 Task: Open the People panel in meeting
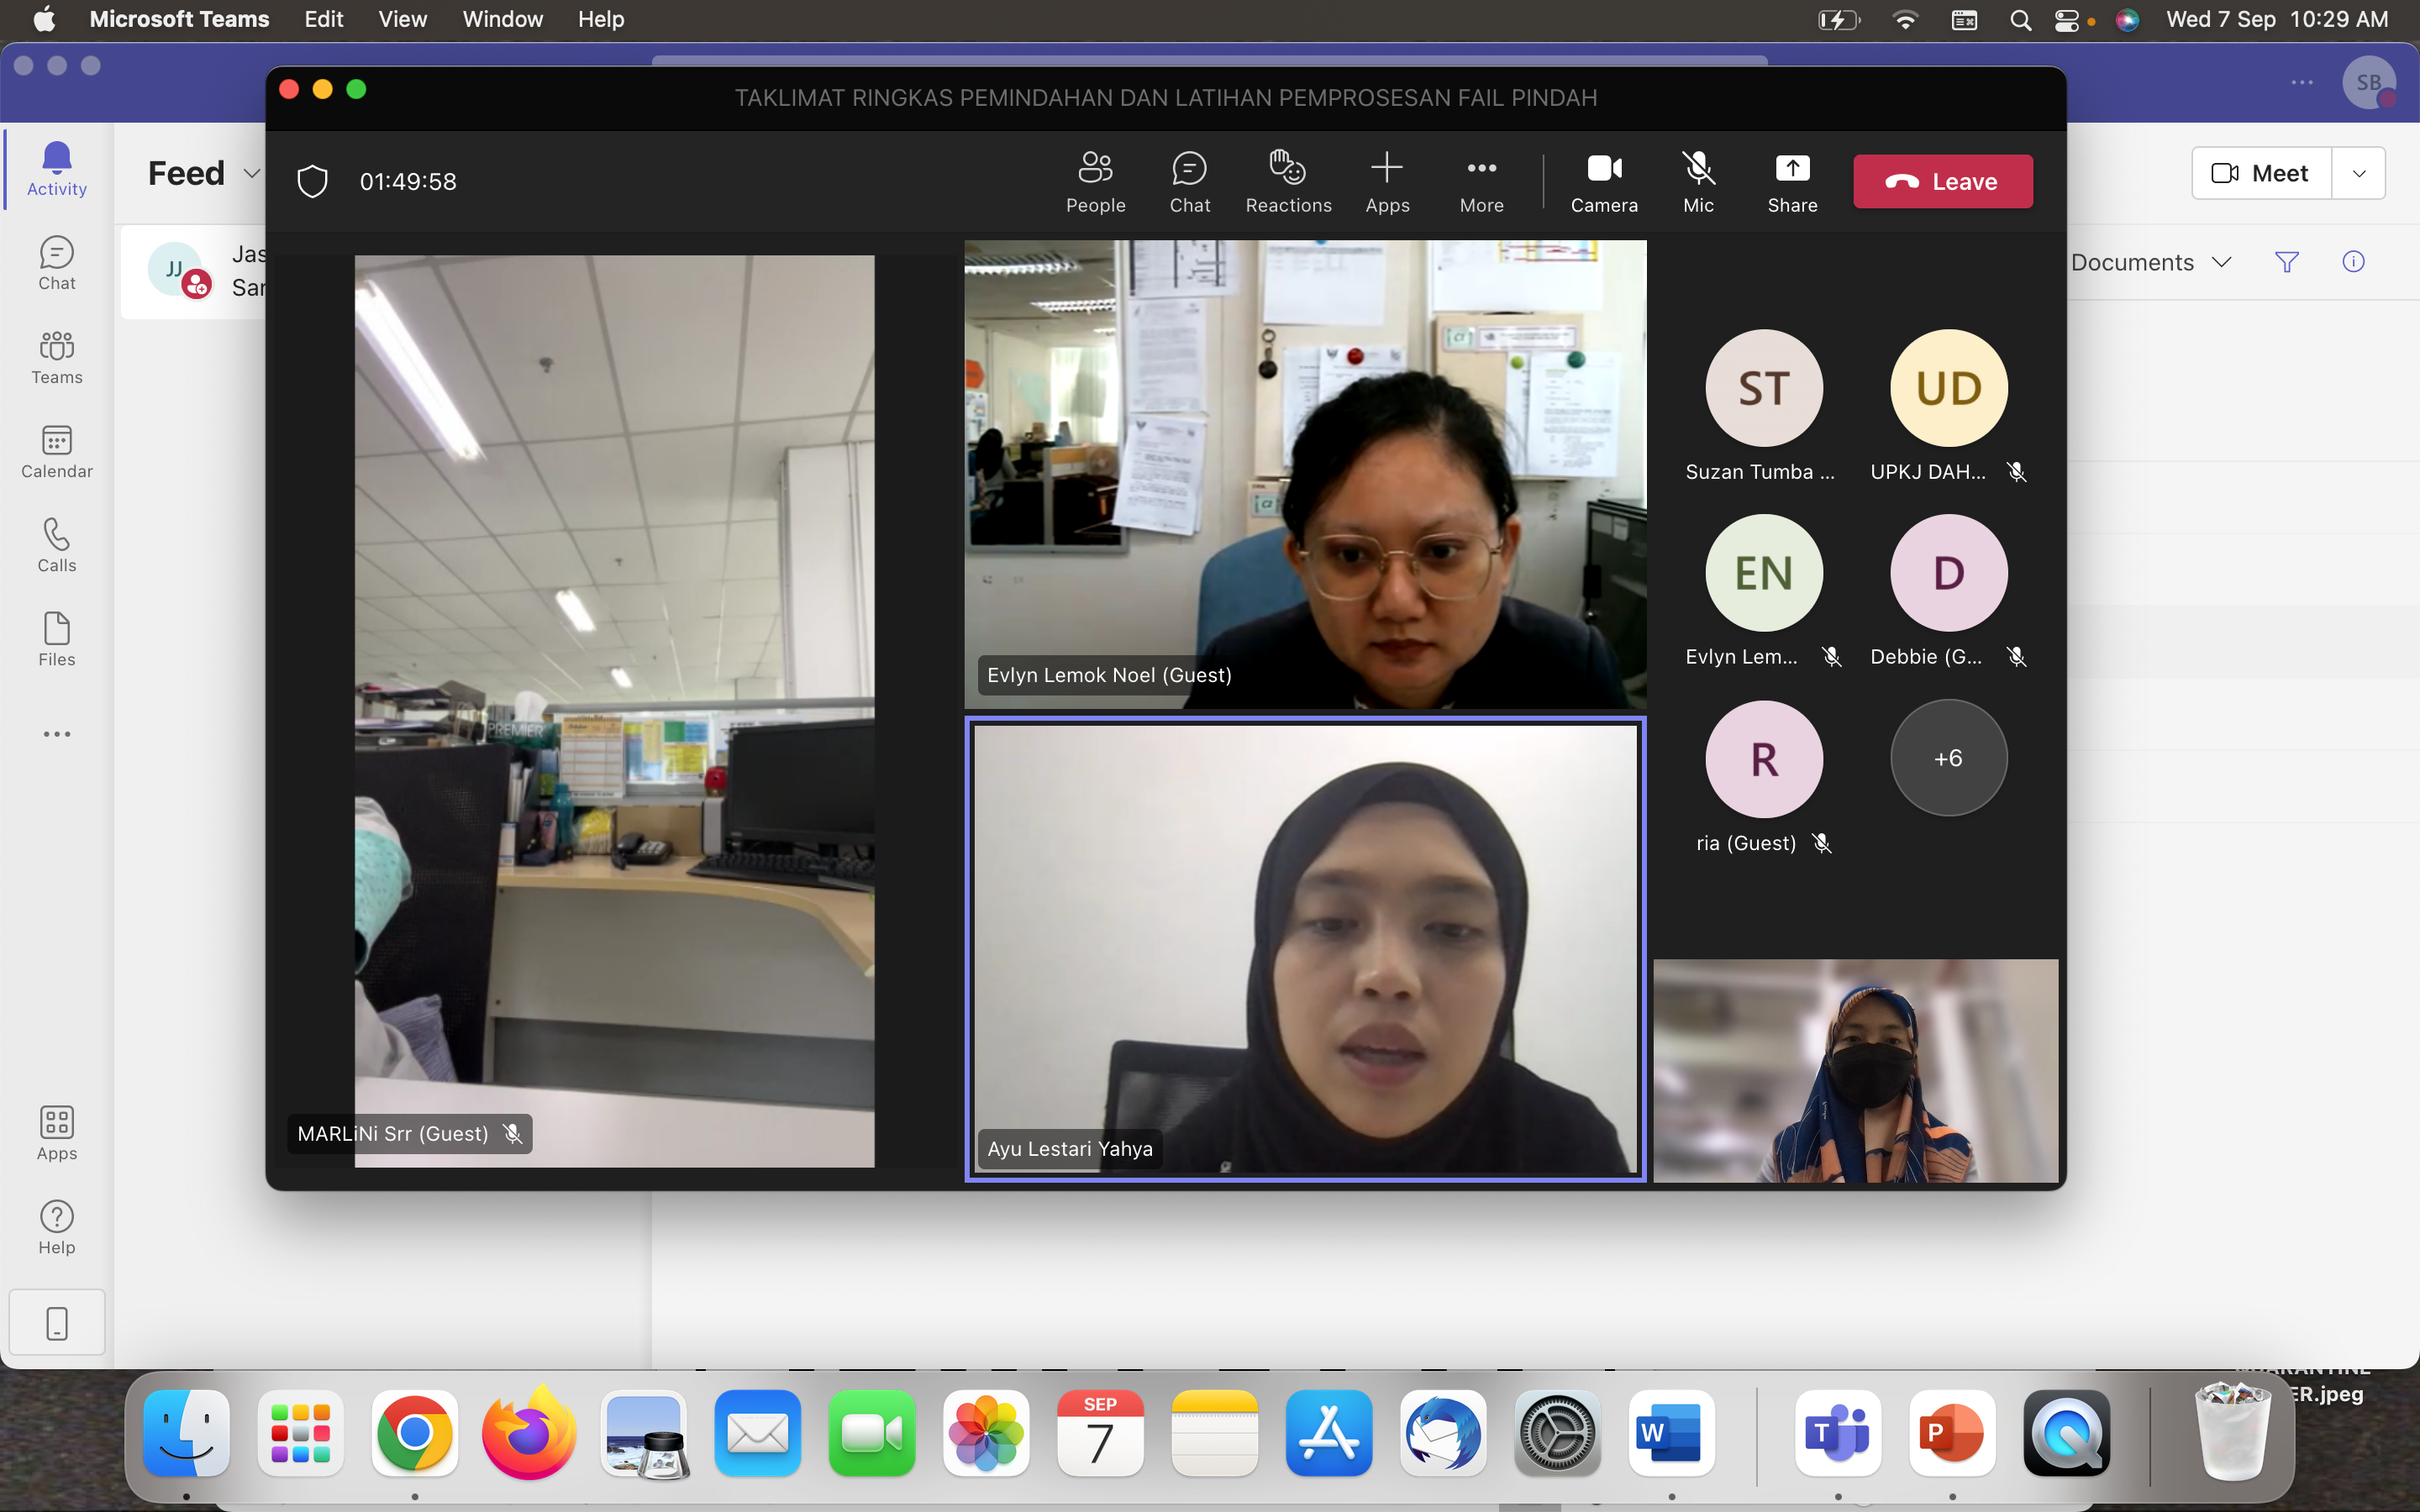pos(1095,182)
